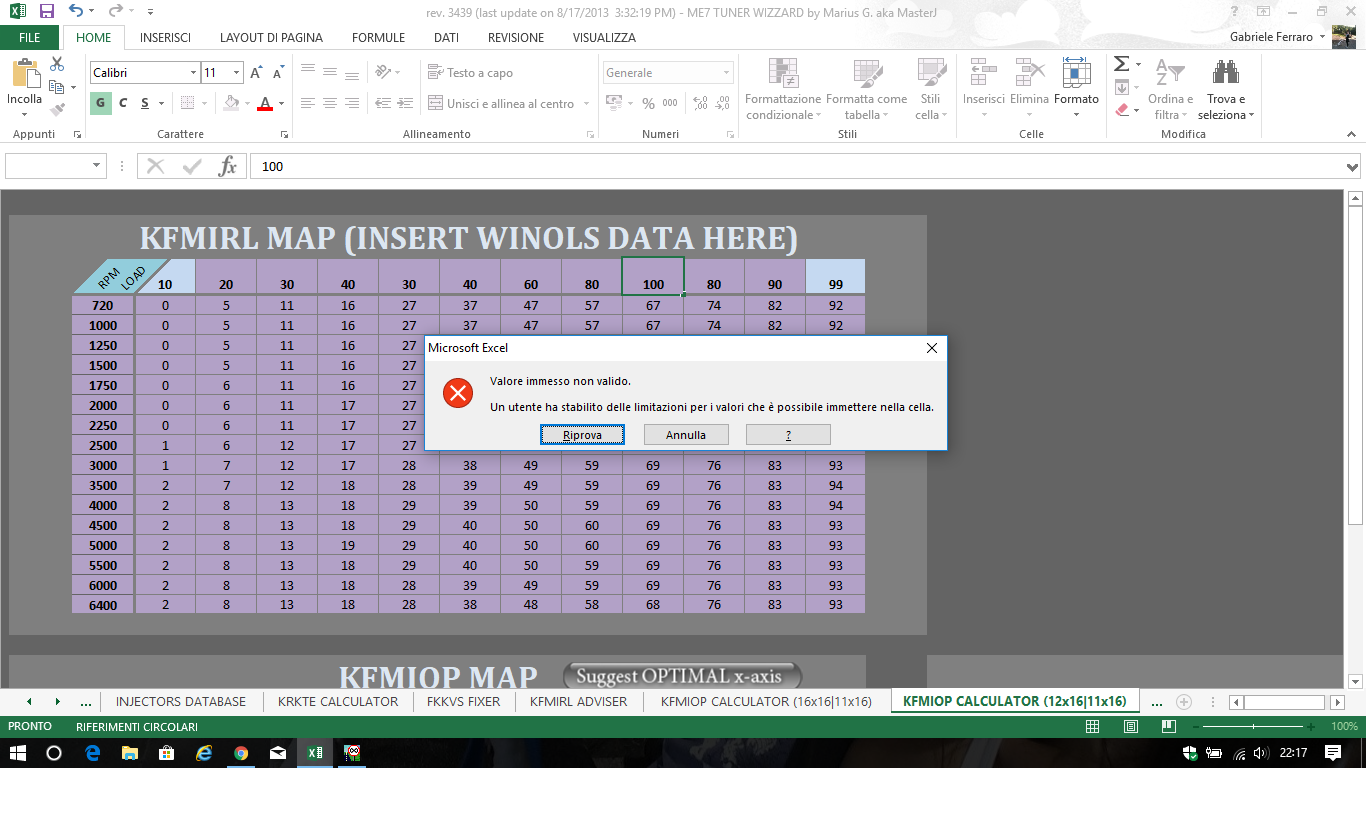Screen dimensions: 1366x833
Task: Switch to page layout view in status bar
Action: 1131,727
